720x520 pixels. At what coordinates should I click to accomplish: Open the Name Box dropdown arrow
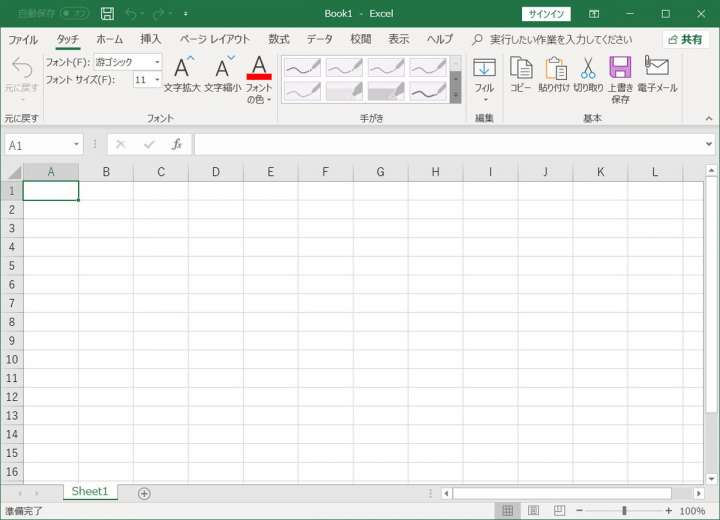[76, 145]
